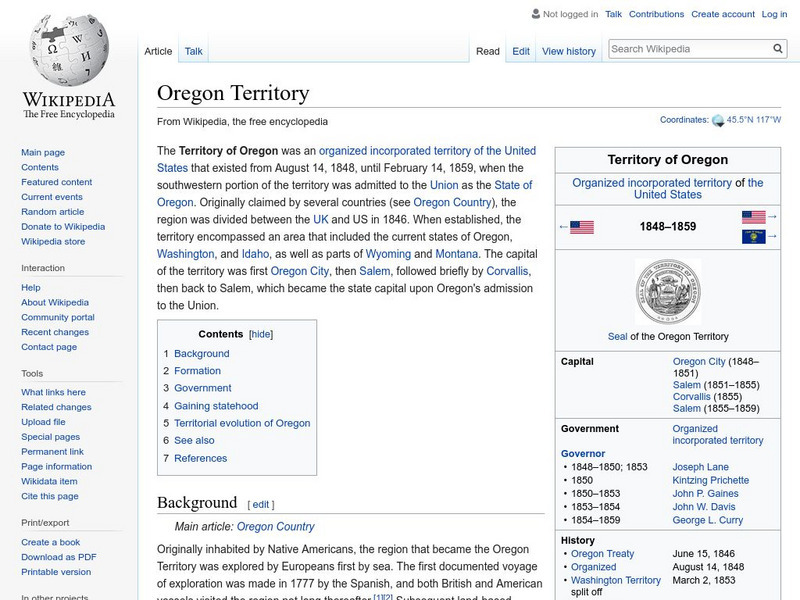Open Corvallis link in the Capital row

point(691,396)
